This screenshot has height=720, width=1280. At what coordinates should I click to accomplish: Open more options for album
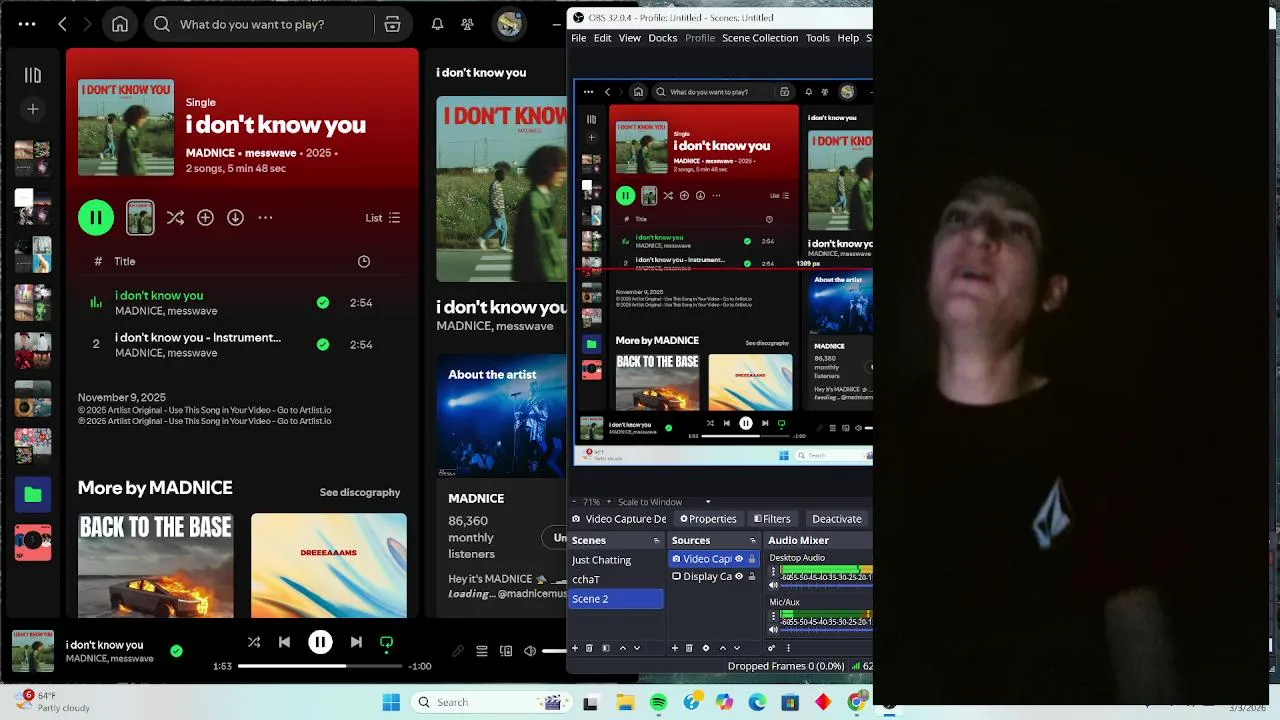(x=265, y=217)
